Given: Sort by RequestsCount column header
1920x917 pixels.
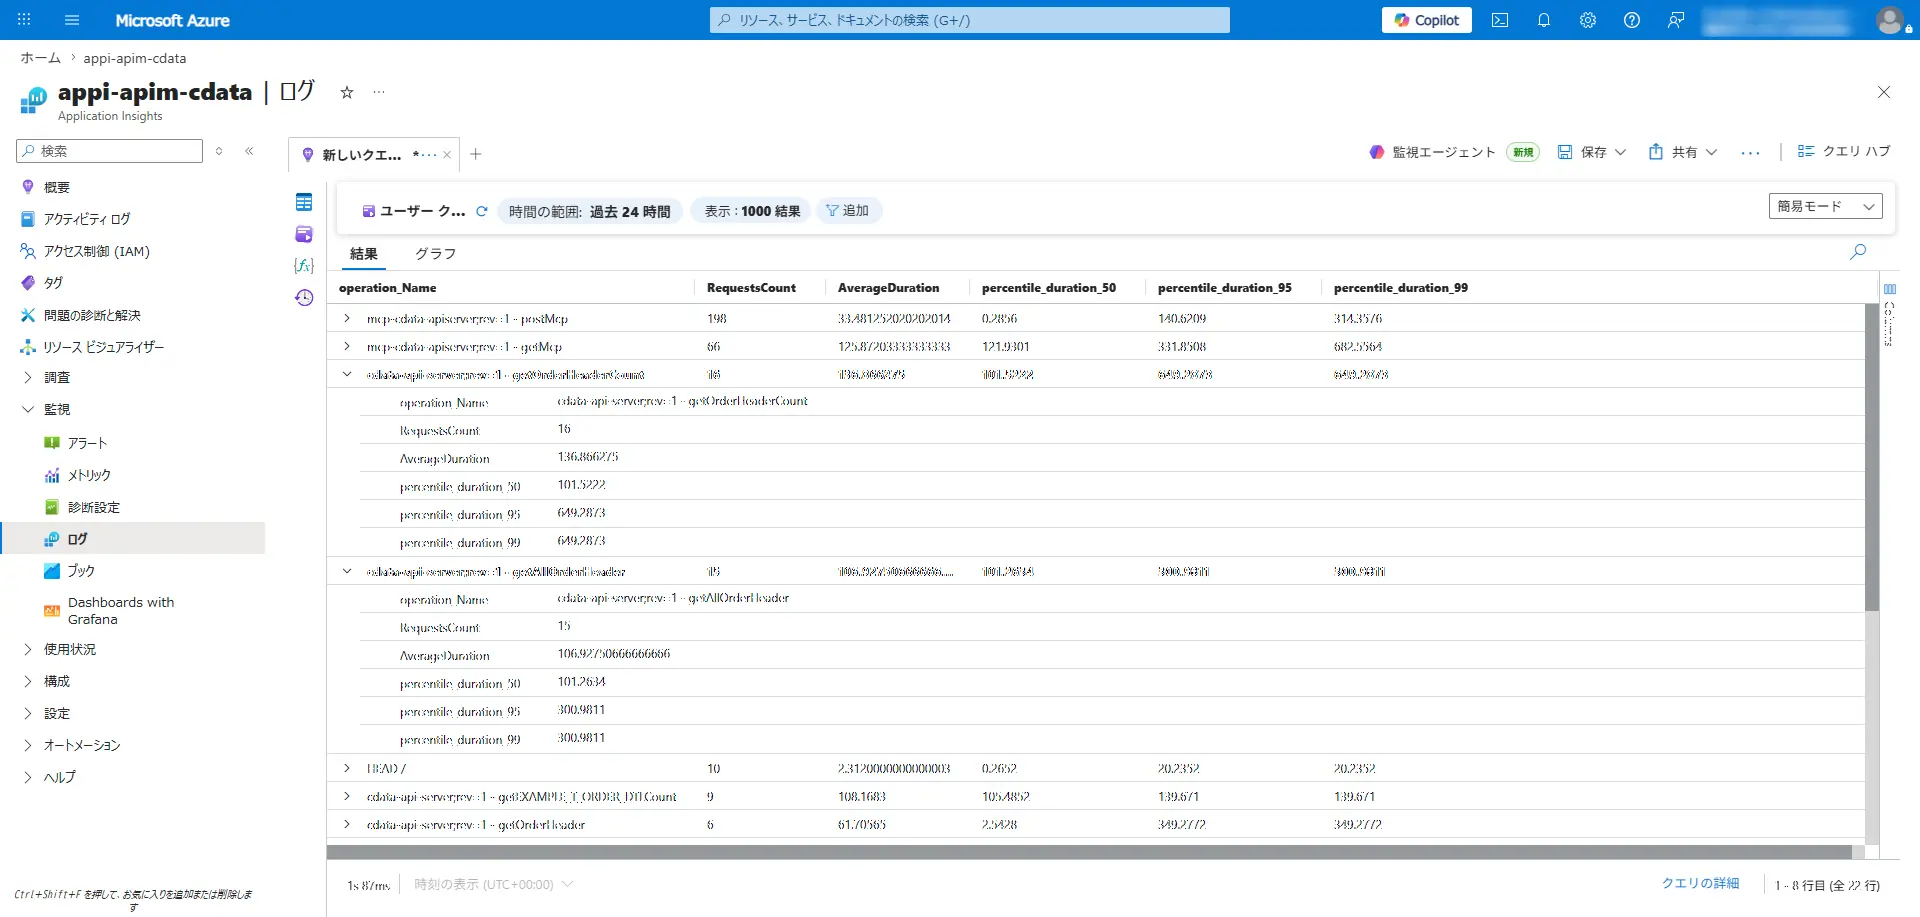Looking at the screenshot, I should pos(751,288).
